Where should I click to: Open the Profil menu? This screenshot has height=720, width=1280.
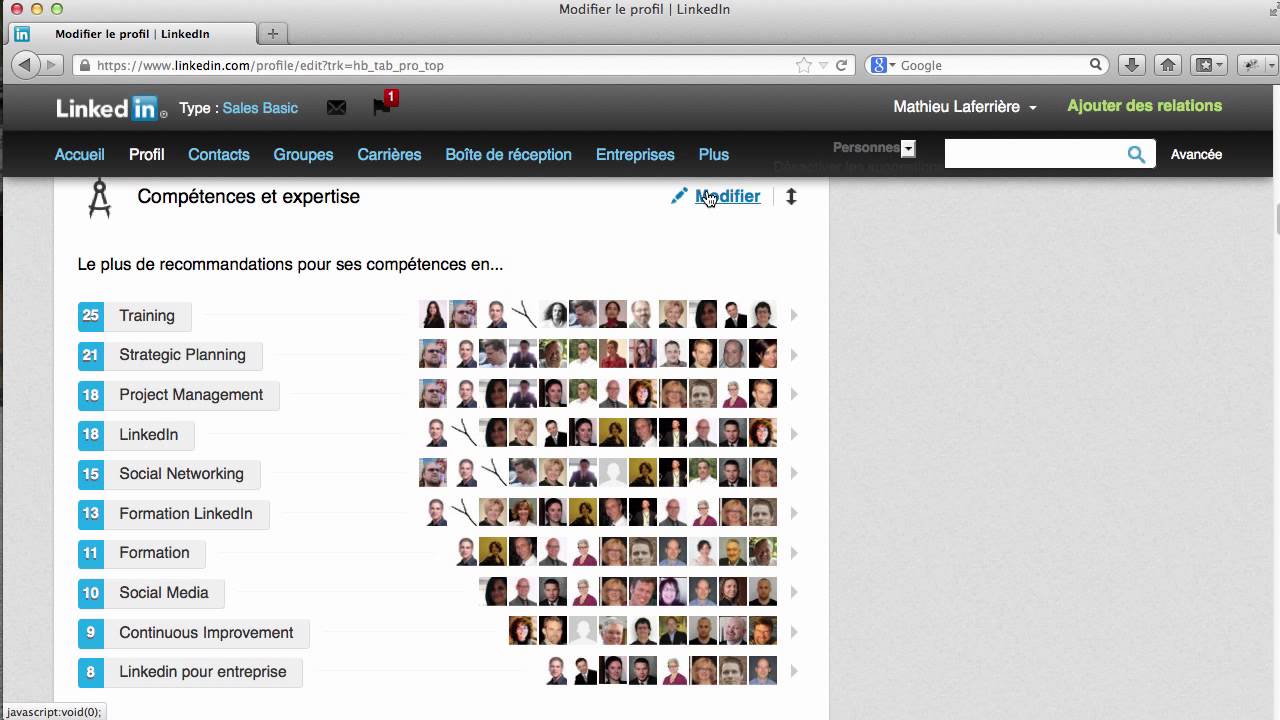click(147, 155)
